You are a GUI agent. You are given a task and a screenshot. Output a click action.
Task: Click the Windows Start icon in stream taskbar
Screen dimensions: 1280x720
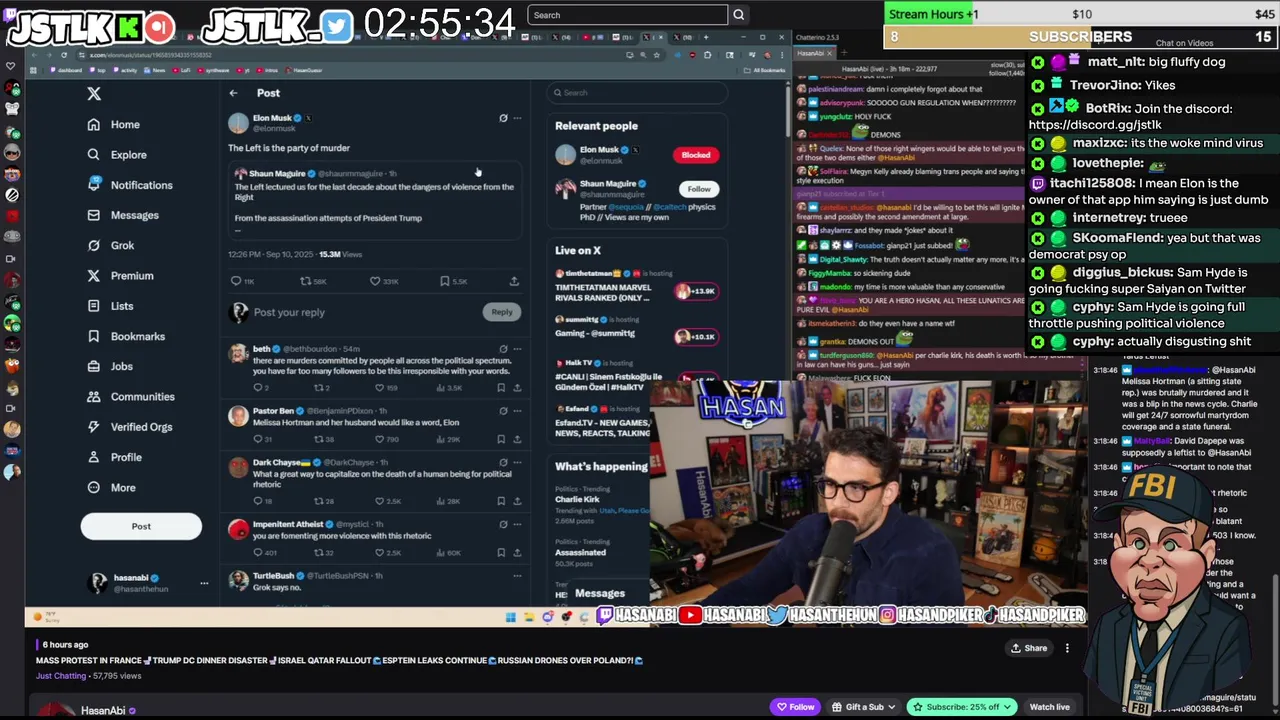[x=510, y=616]
